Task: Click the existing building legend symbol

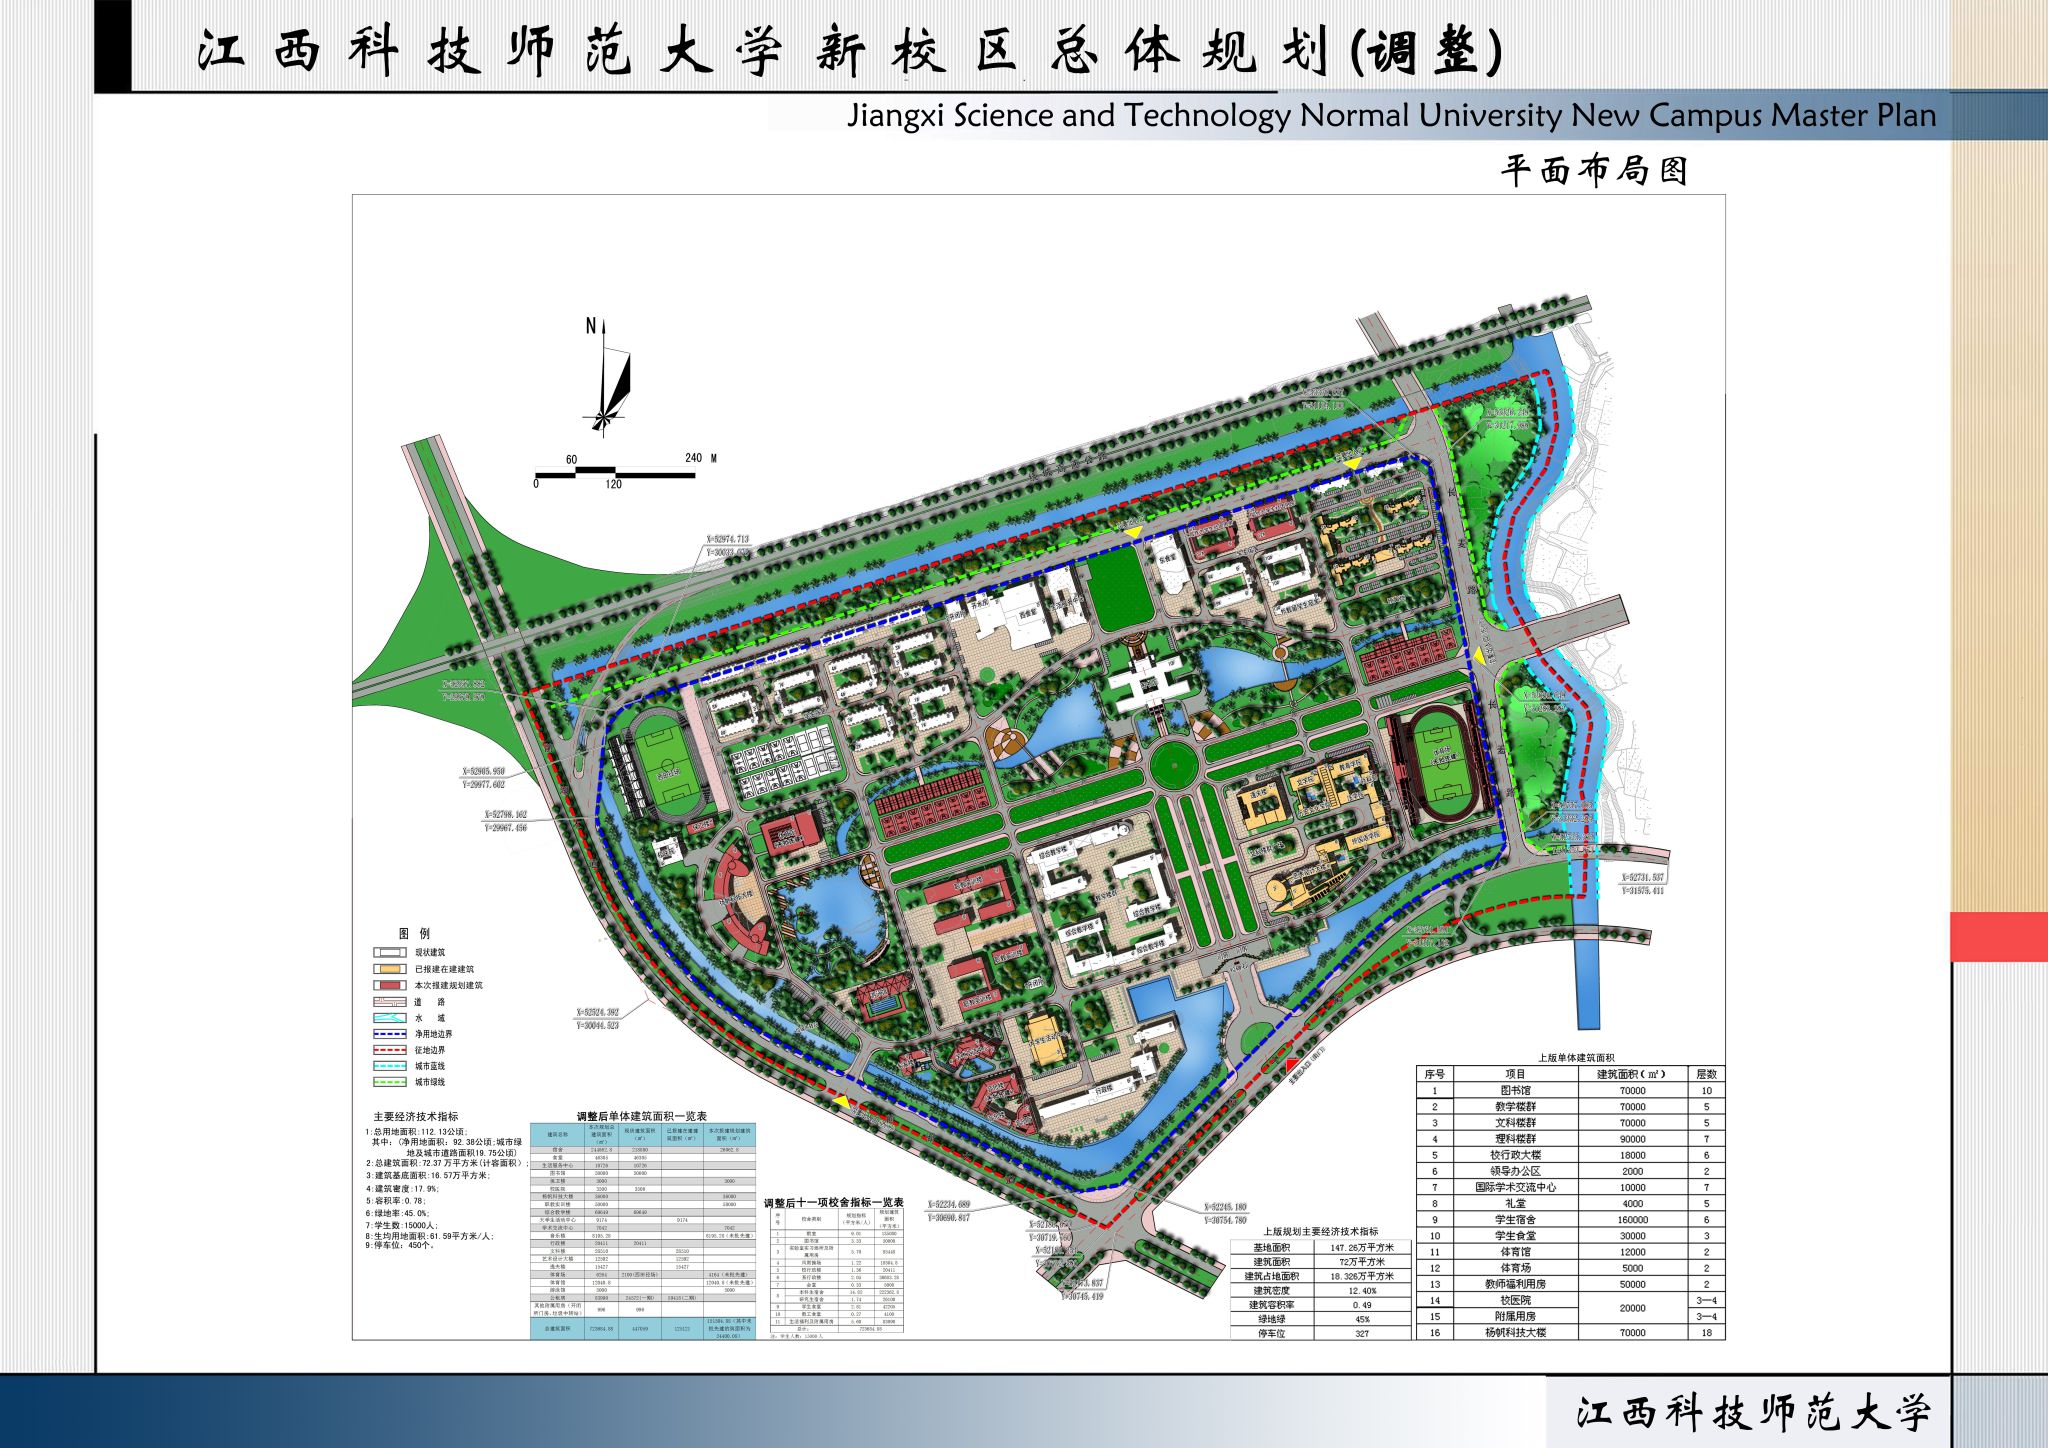Action: point(389,953)
